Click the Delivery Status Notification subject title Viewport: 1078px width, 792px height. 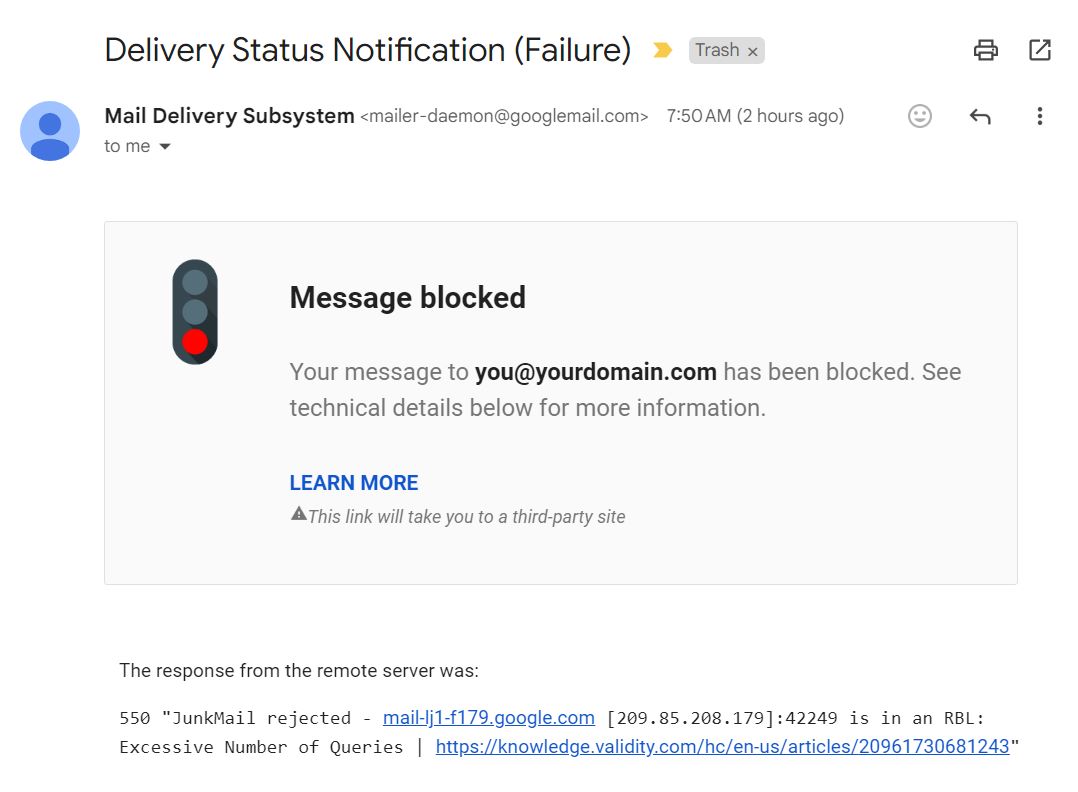tap(368, 50)
